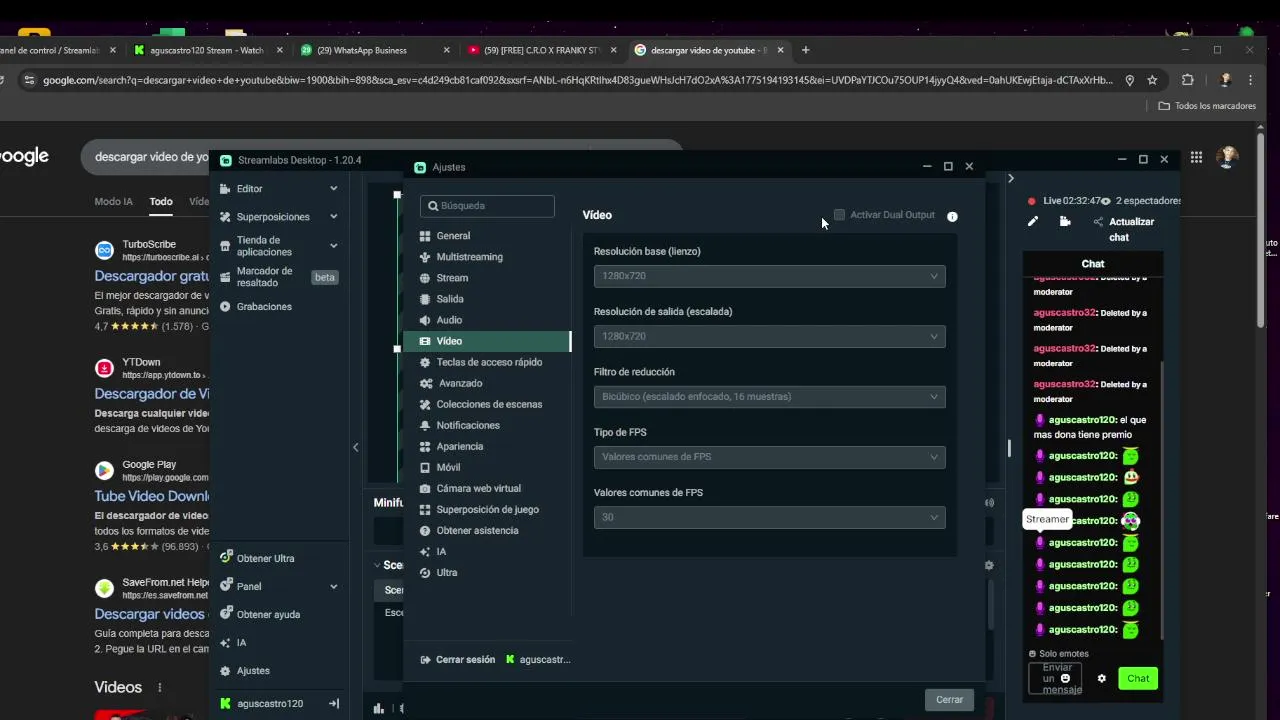The image size is (1280, 720).
Task: Open new browser tab with plus
Action: pos(805,50)
